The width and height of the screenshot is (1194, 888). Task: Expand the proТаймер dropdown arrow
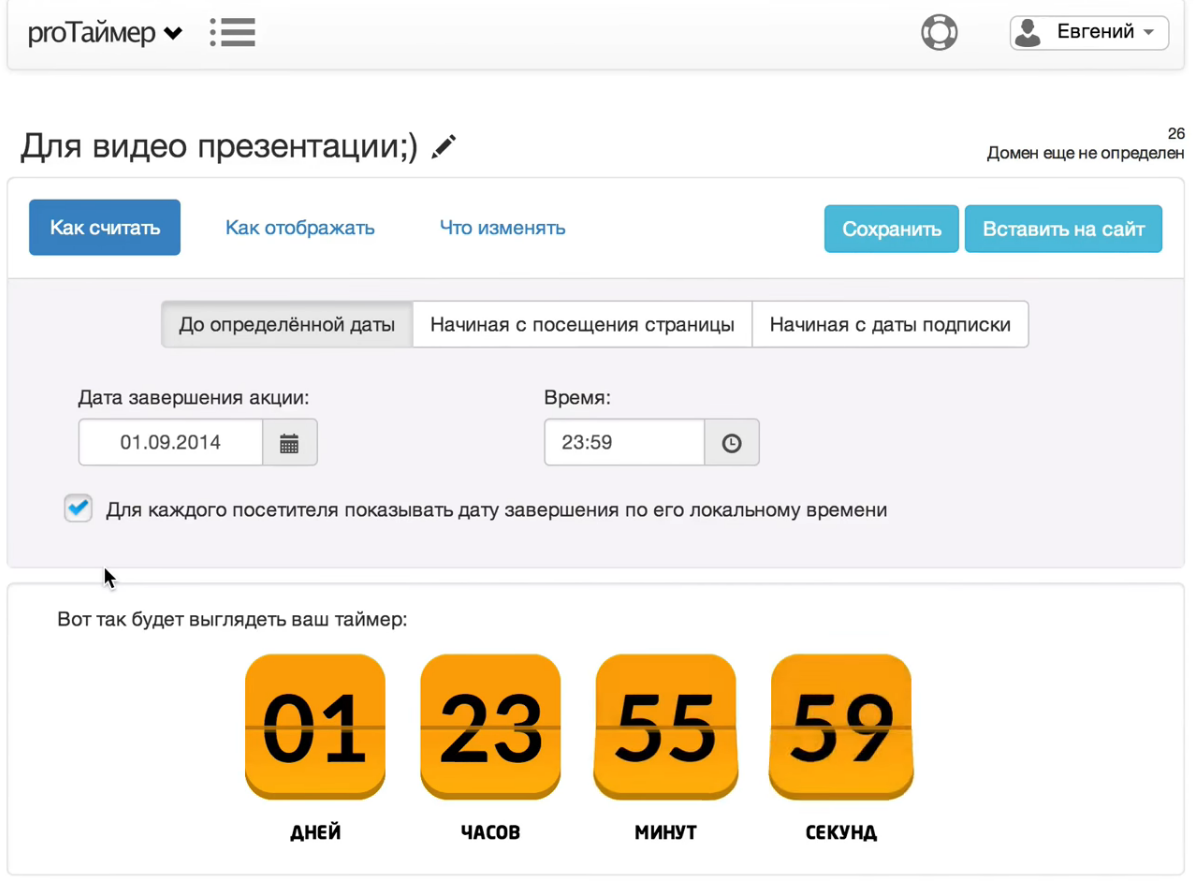[174, 34]
